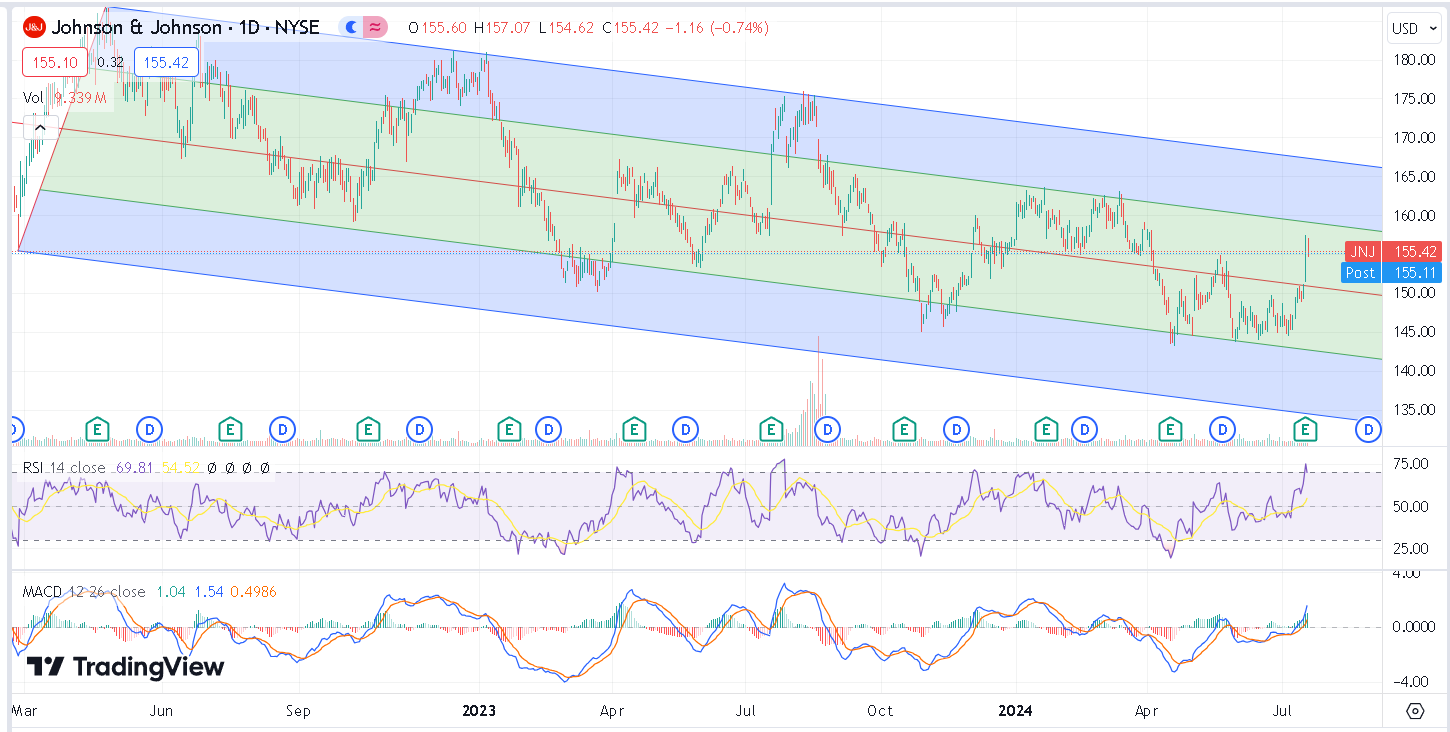The height and width of the screenshot is (732, 1450).
Task: Click the Jun label on time axis
Action: tap(161, 711)
